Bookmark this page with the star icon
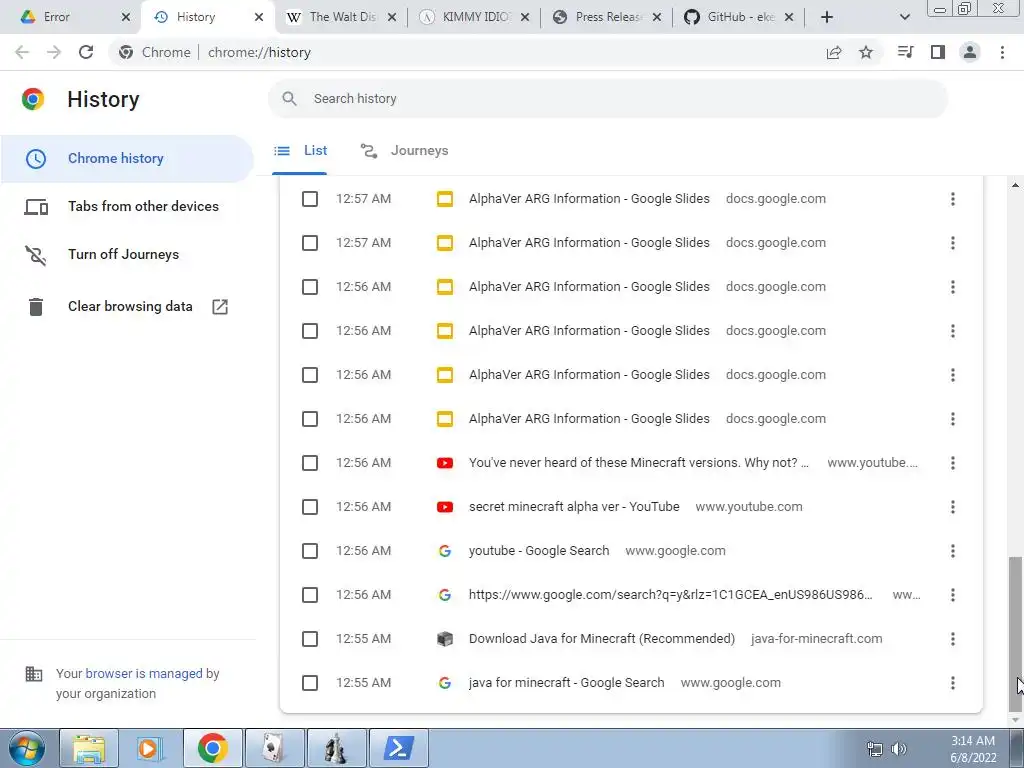The height and width of the screenshot is (768, 1024). (x=866, y=52)
